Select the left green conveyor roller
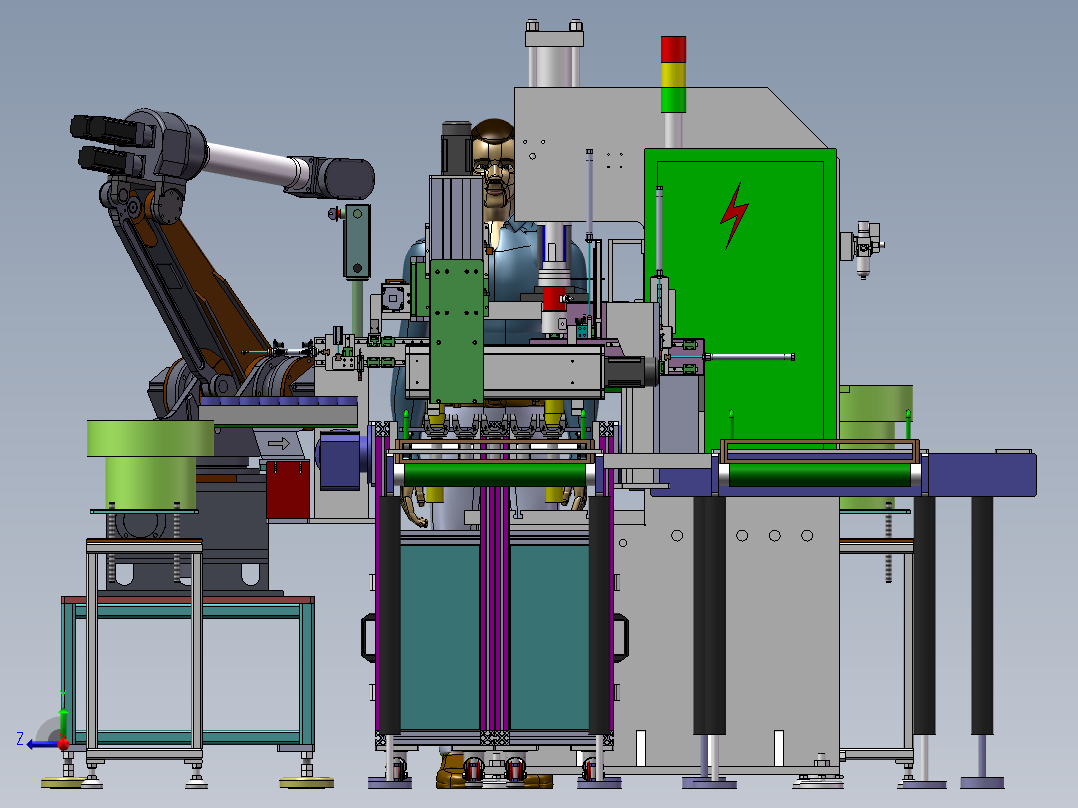This screenshot has width=1078, height=808. (x=494, y=474)
